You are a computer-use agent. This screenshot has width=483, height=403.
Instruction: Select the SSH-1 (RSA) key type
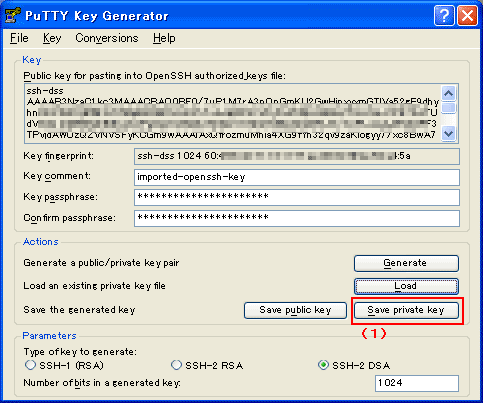pos(30,365)
